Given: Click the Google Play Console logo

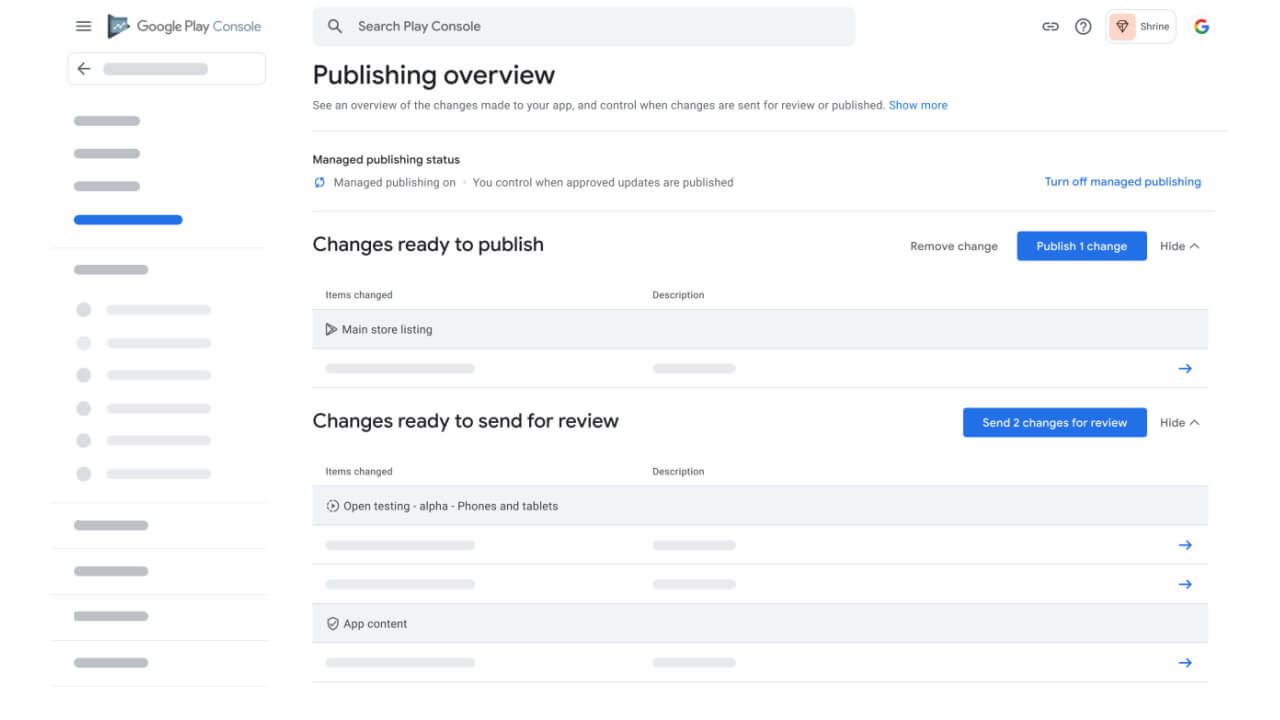Looking at the screenshot, I should (185, 27).
